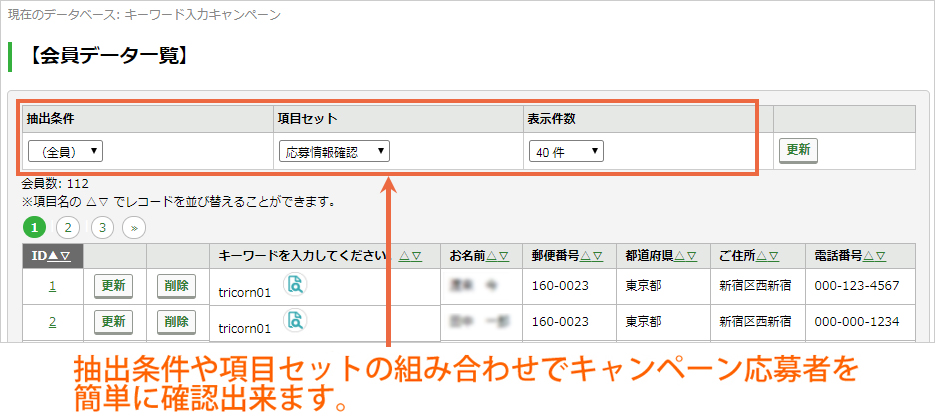Click the magnifier document icon in row 1

295,285
